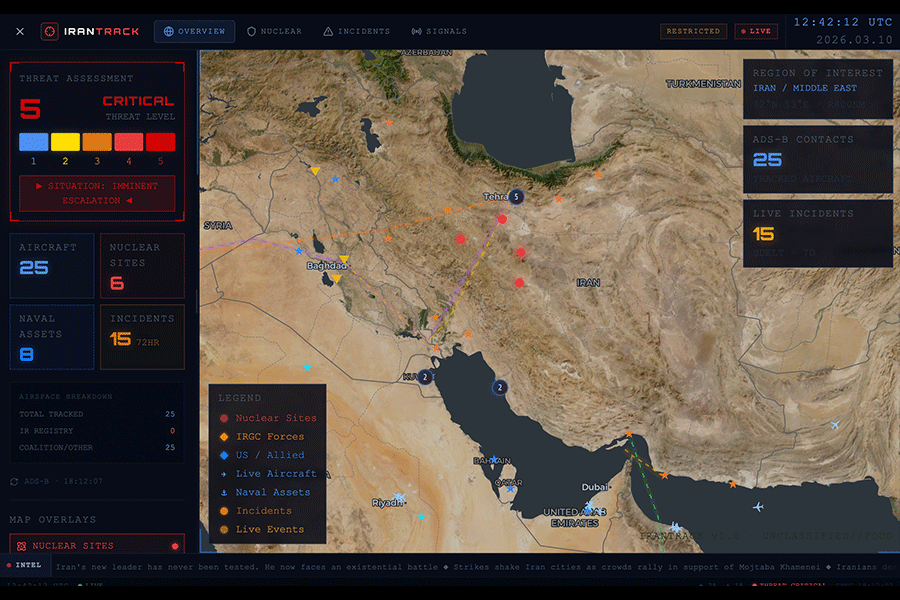
Task: Close the side panel with X
Action: coord(20,31)
